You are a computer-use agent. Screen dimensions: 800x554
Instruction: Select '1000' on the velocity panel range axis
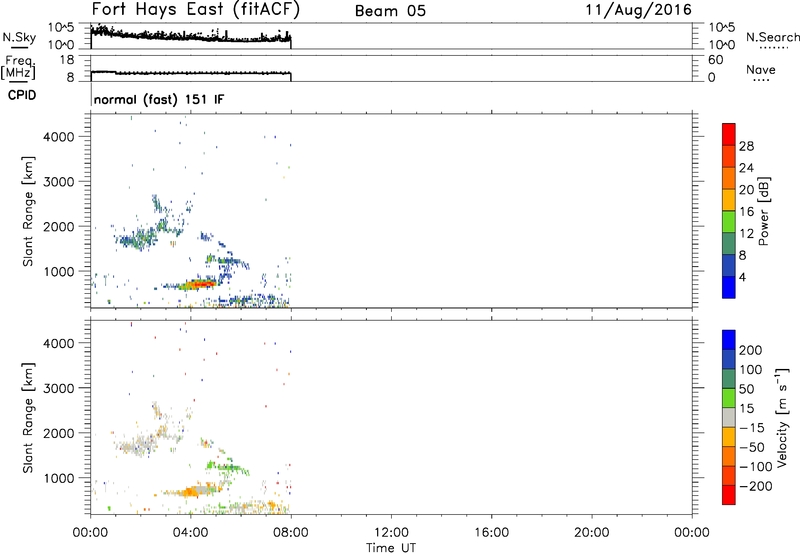59,478
